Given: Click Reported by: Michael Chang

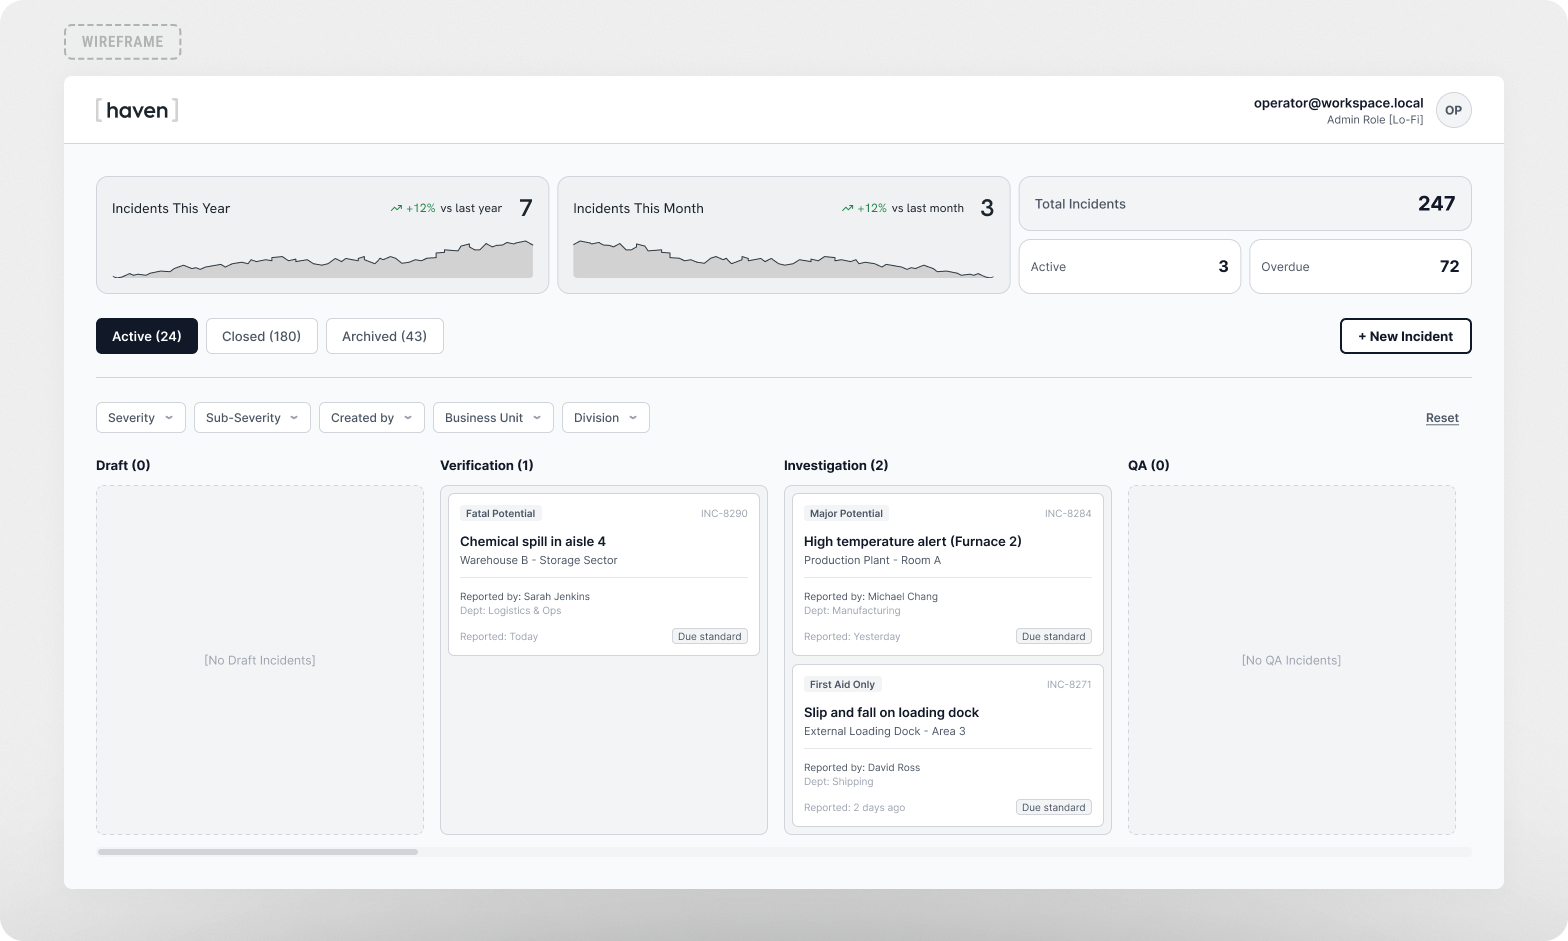Looking at the screenshot, I should click(871, 596).
